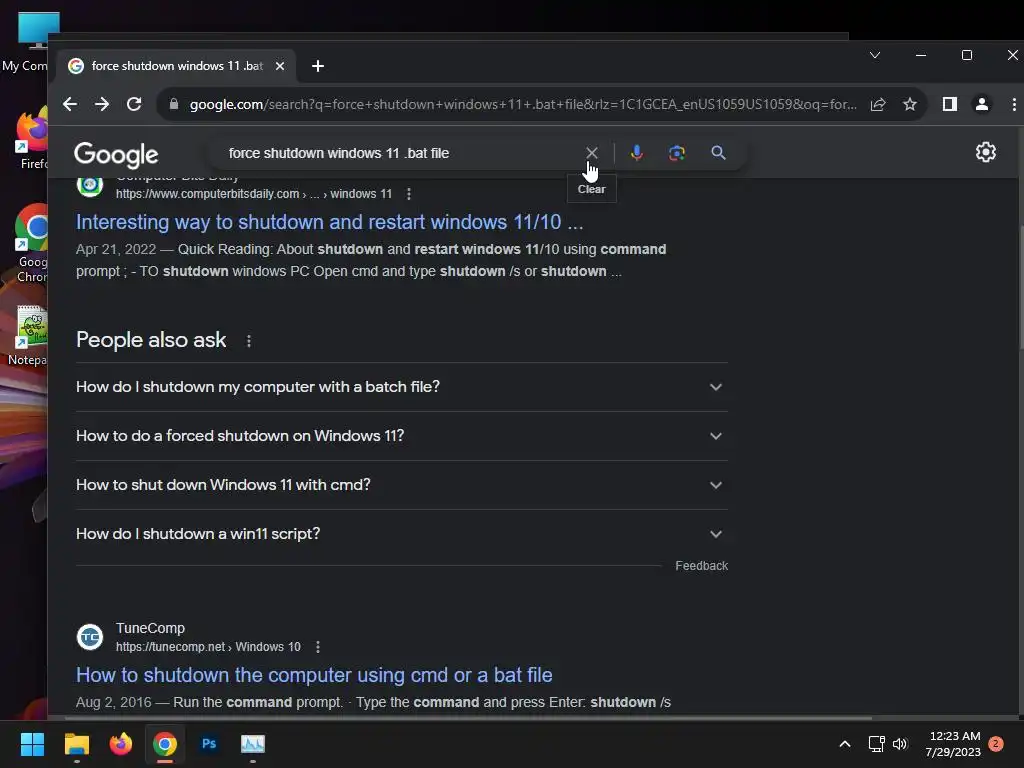The height and width of the screenshot is (768, 1024).
Task: Open more options for computerbitsdaily result
Action: point(409,194)
